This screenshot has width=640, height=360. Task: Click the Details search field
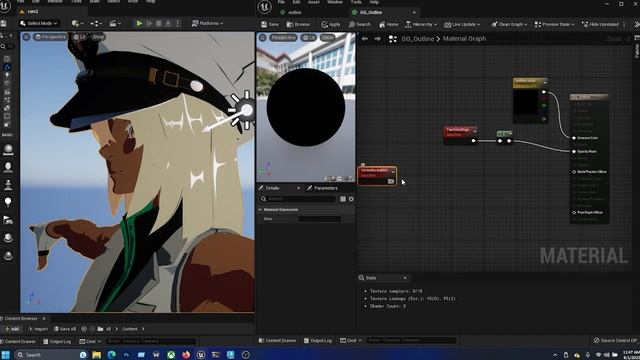pyautogui.click(x=298, y=199)
